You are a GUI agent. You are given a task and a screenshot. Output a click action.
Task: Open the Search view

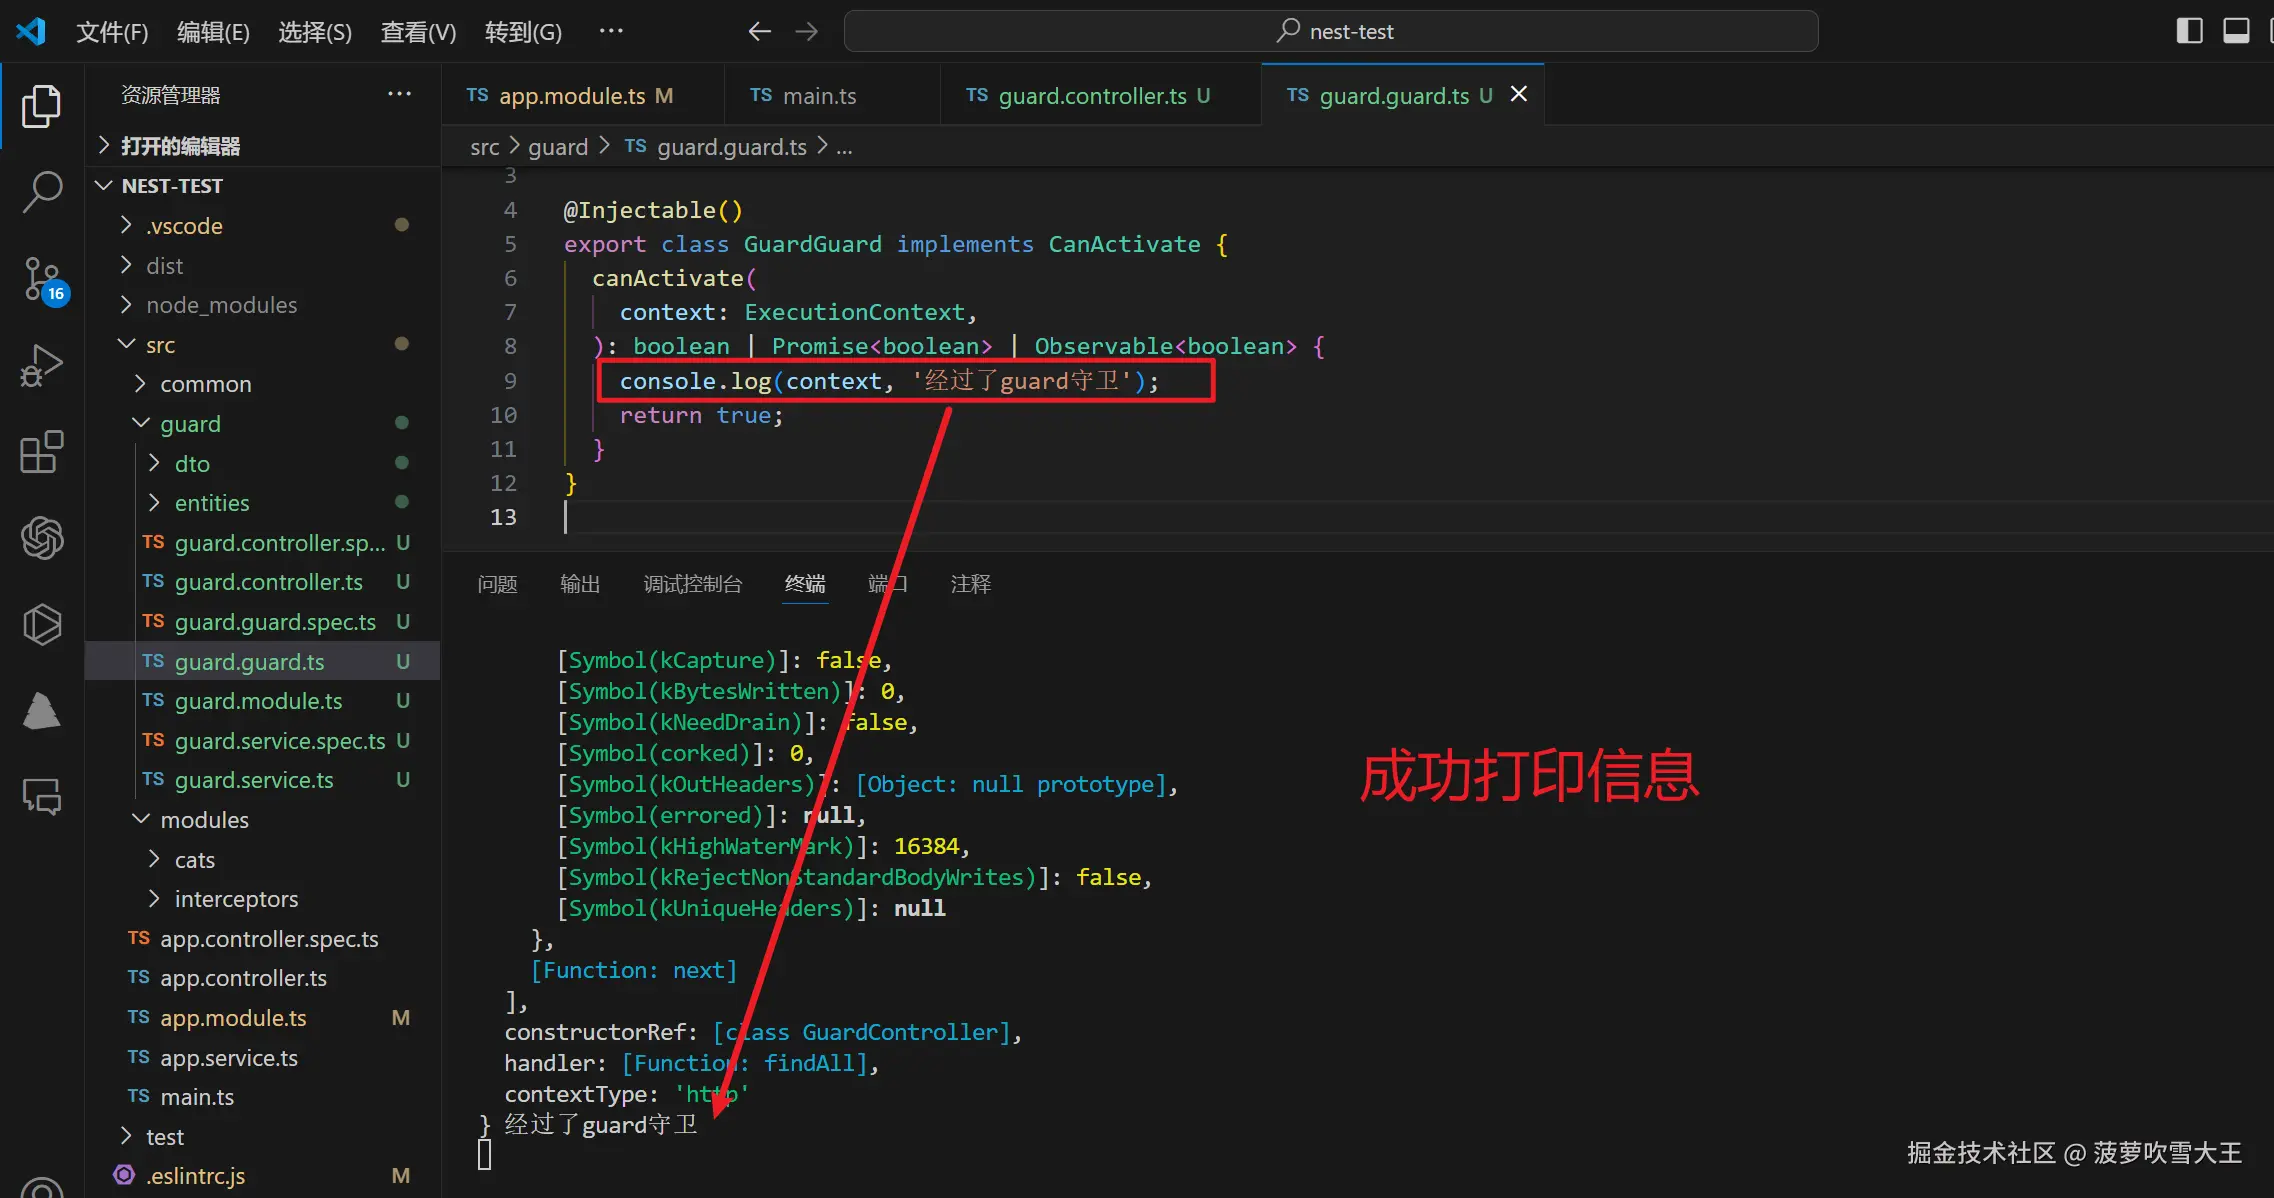(41, 192)
